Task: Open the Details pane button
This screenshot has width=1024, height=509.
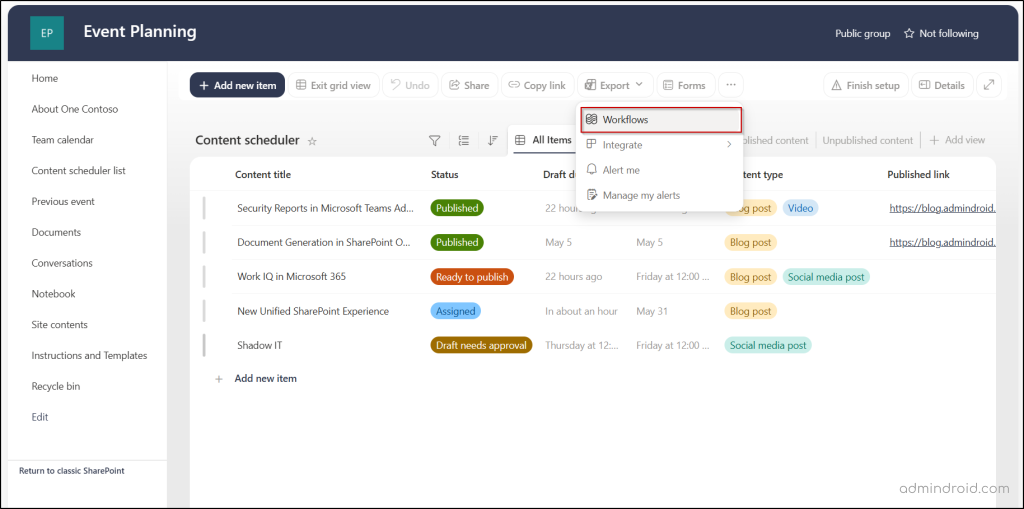Action: click(x=942, y=85)
